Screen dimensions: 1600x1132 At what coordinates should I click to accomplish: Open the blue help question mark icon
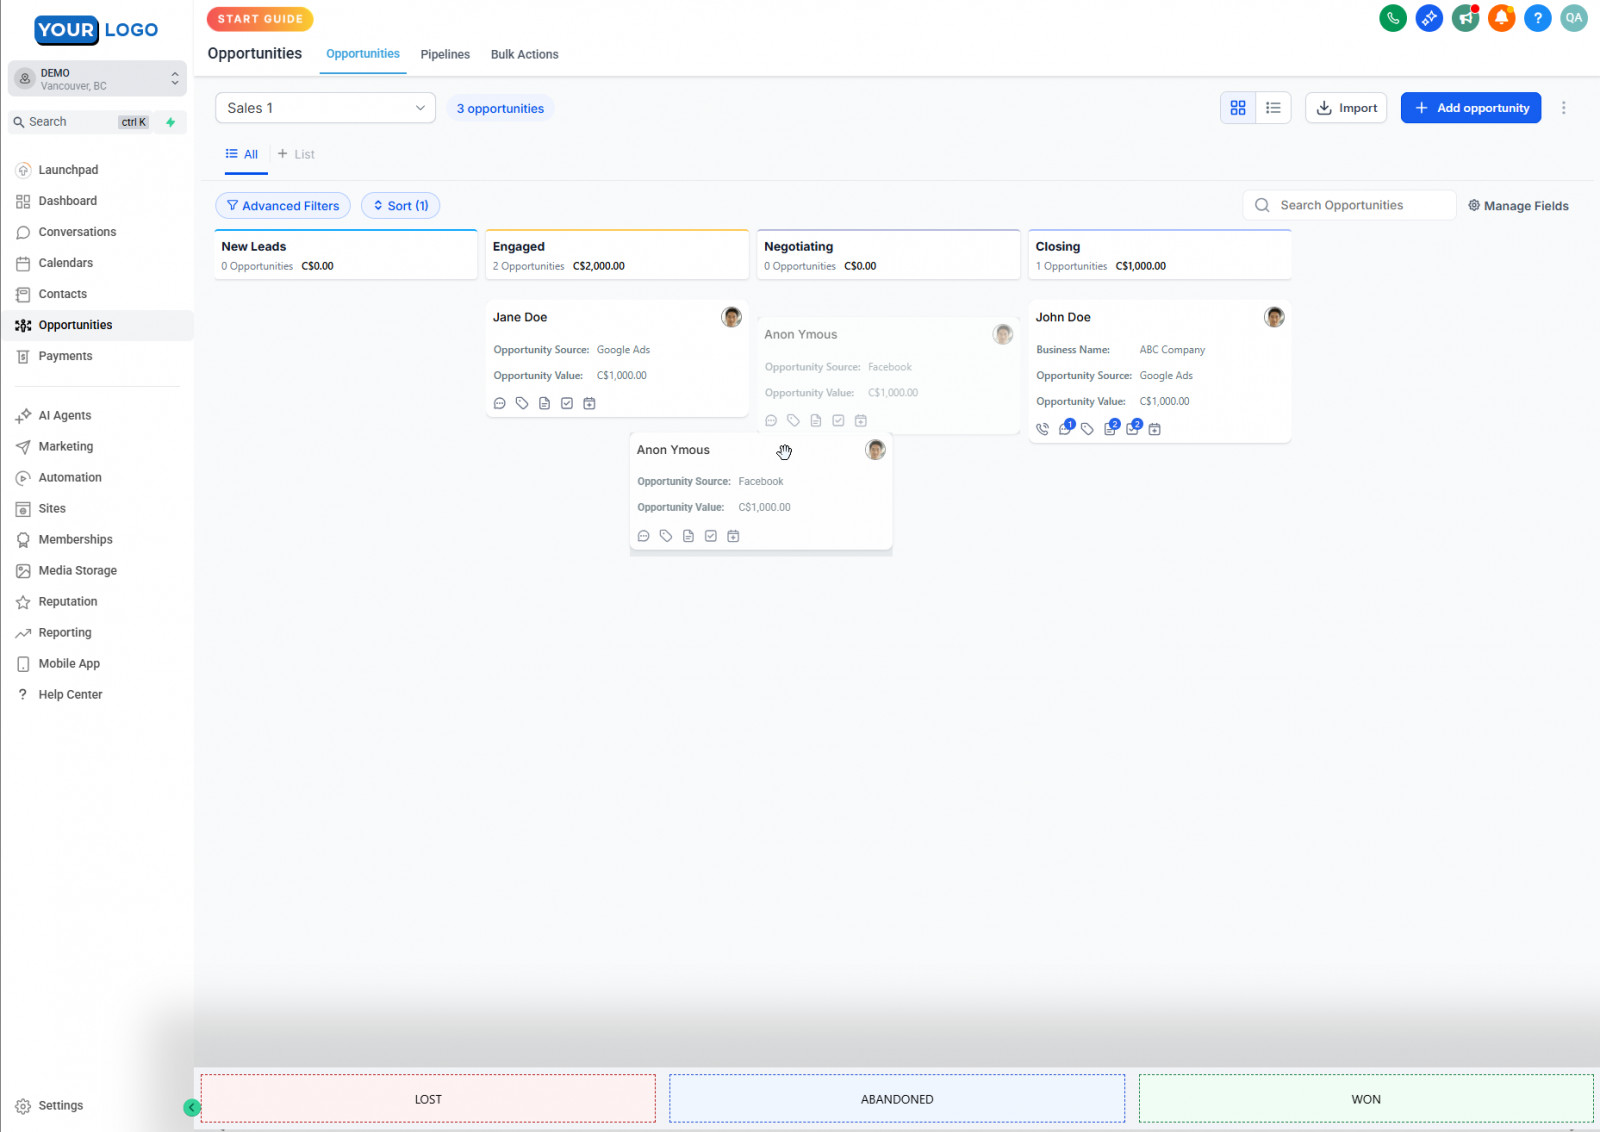[1537, 18]
